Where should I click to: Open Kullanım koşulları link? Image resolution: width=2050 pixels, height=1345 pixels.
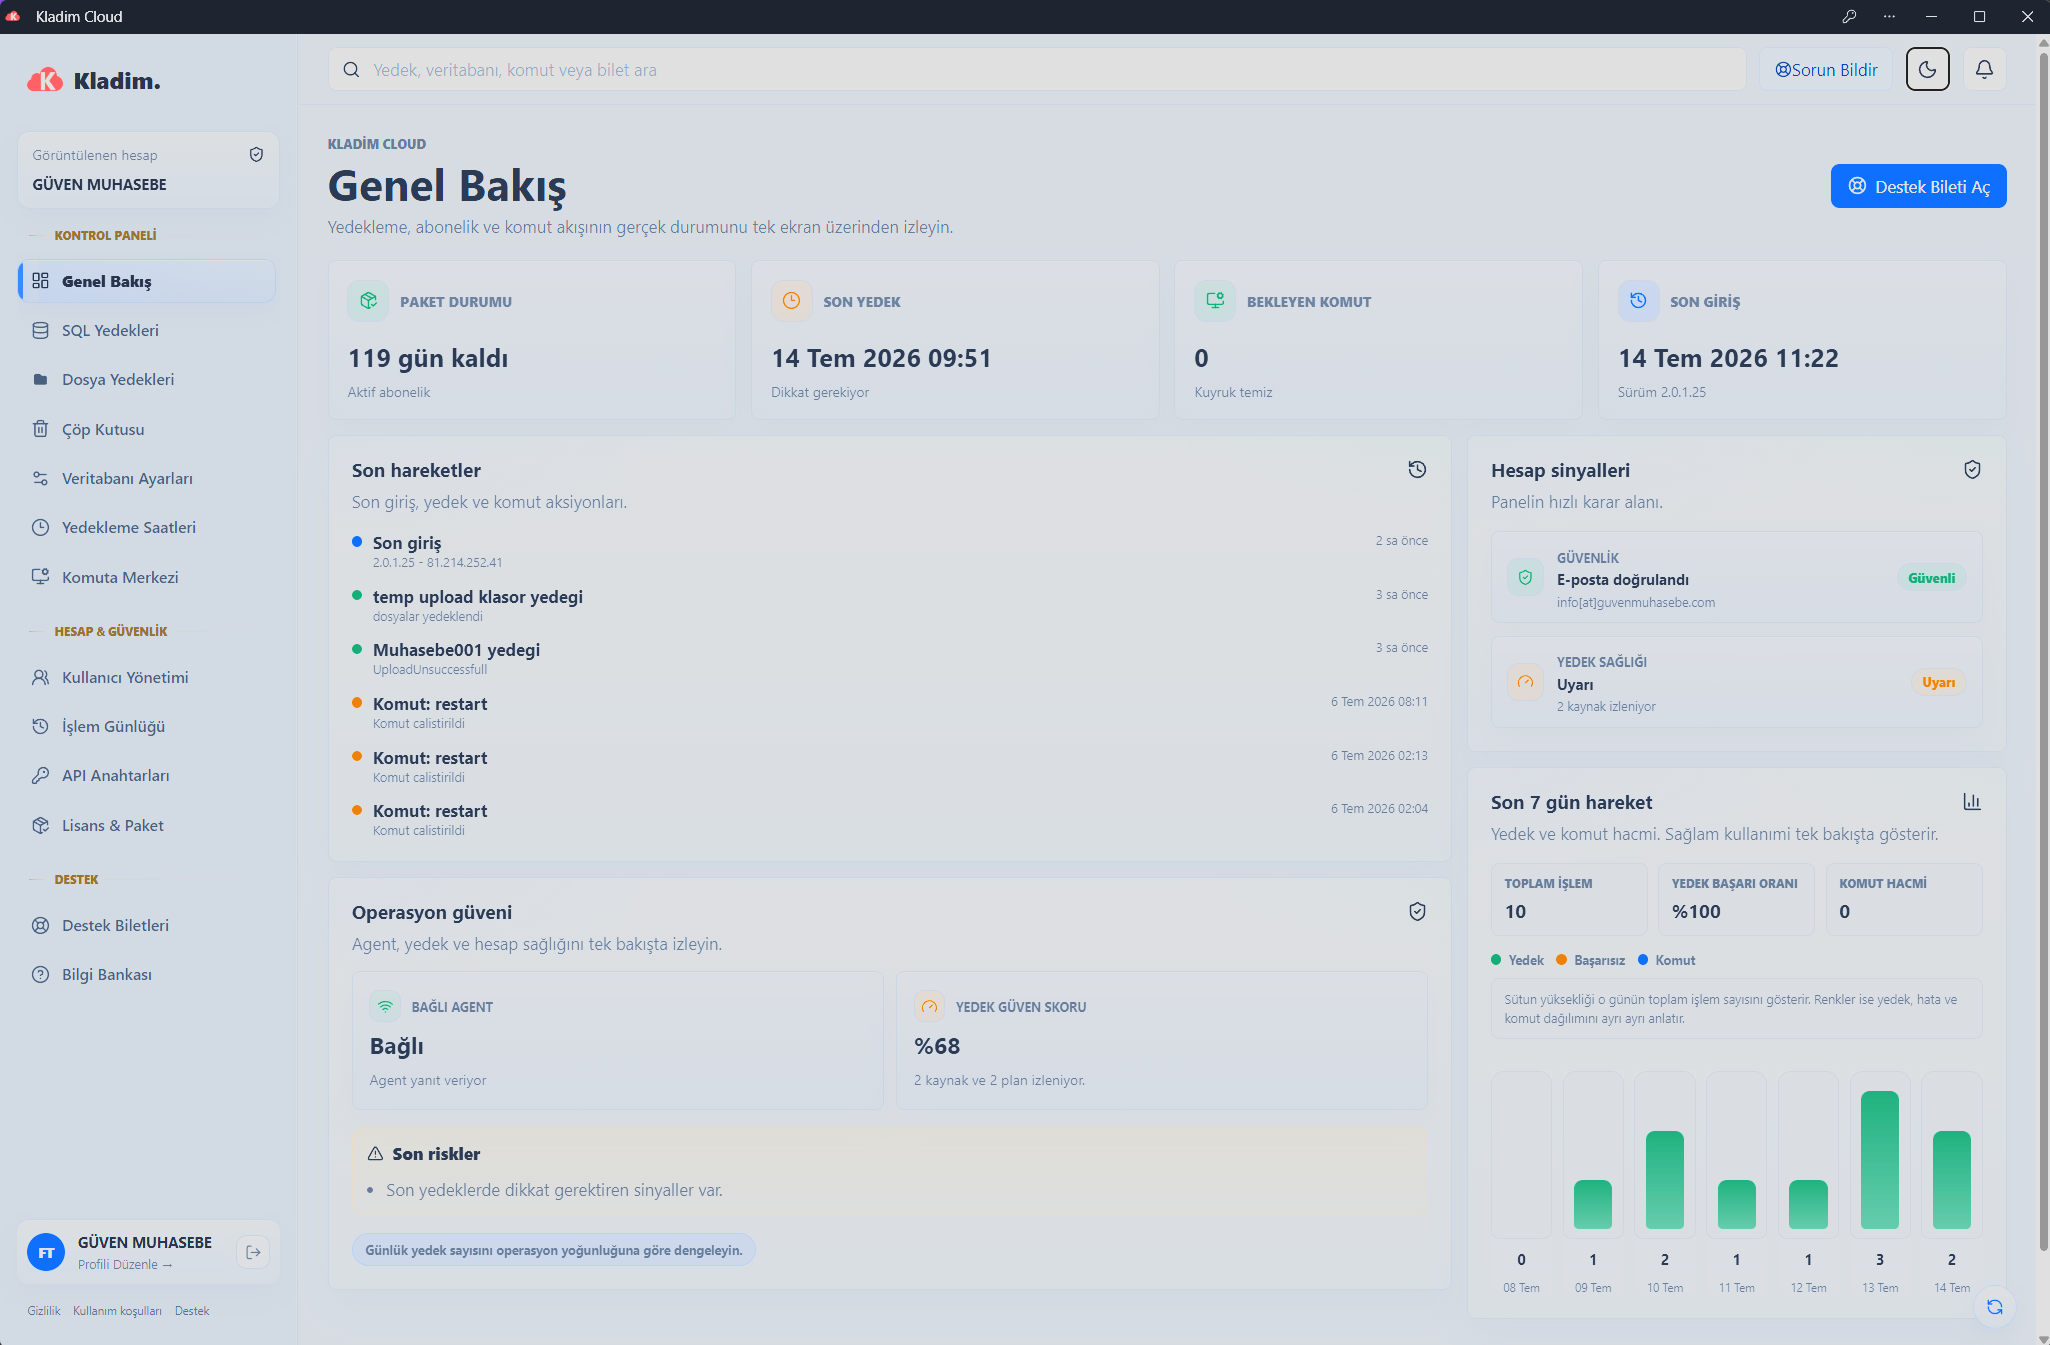pos(117,1311)
